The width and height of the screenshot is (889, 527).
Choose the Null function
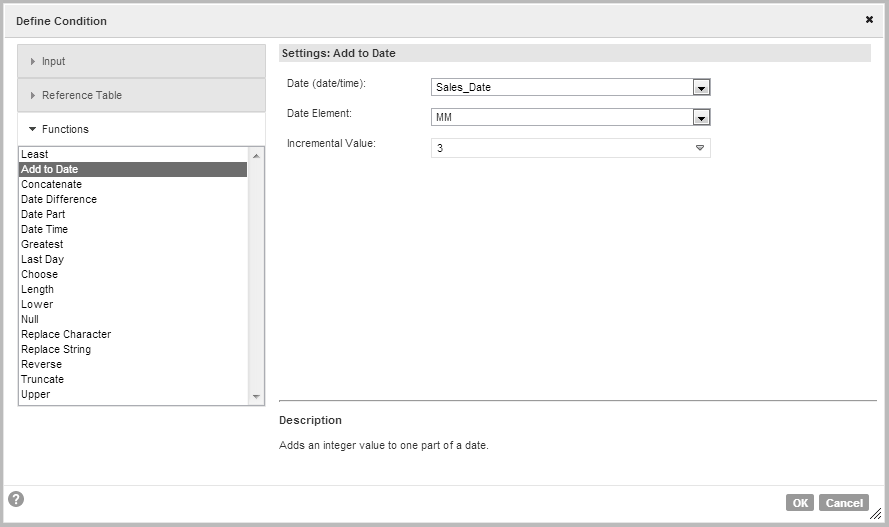tap(133, 320)
